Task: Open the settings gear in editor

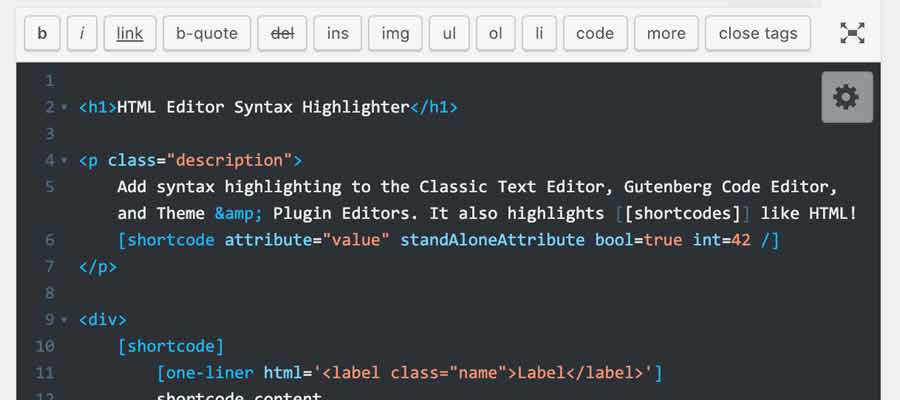Action: 847,97
